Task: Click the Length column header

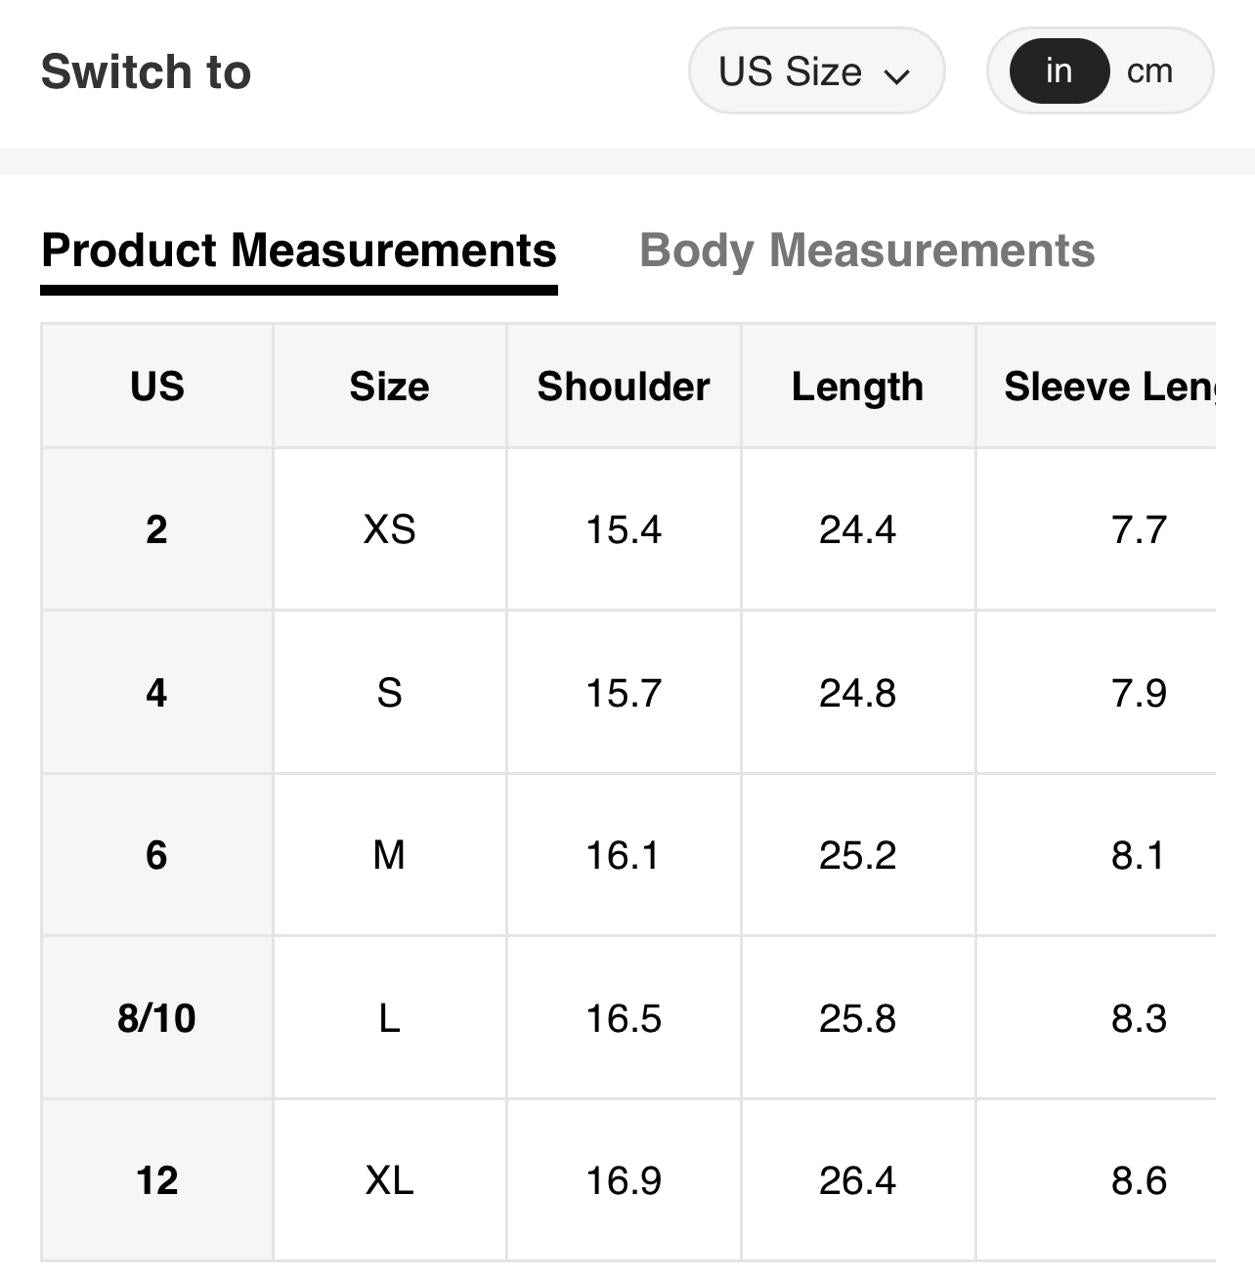Action: [857, 387]
